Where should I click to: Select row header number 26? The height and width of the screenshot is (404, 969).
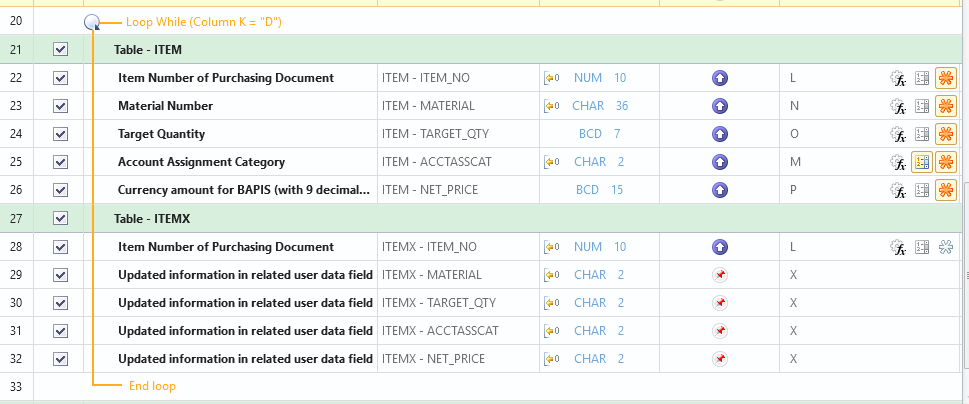click(x=16, y=190)
